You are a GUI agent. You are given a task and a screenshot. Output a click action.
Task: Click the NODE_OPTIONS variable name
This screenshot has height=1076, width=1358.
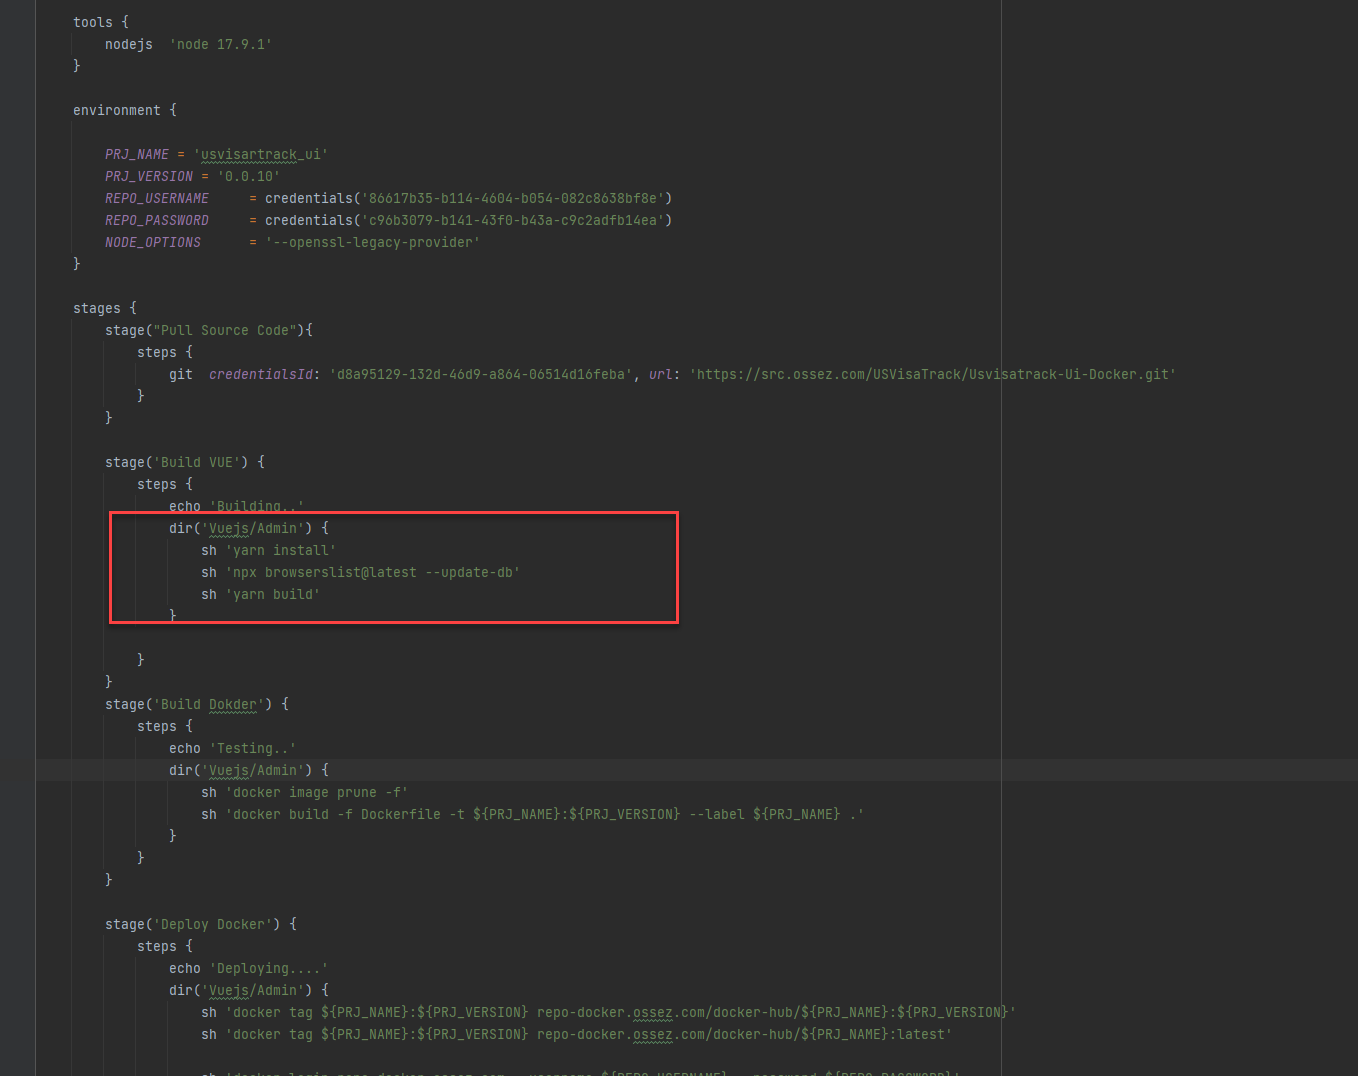pos(153,242)
